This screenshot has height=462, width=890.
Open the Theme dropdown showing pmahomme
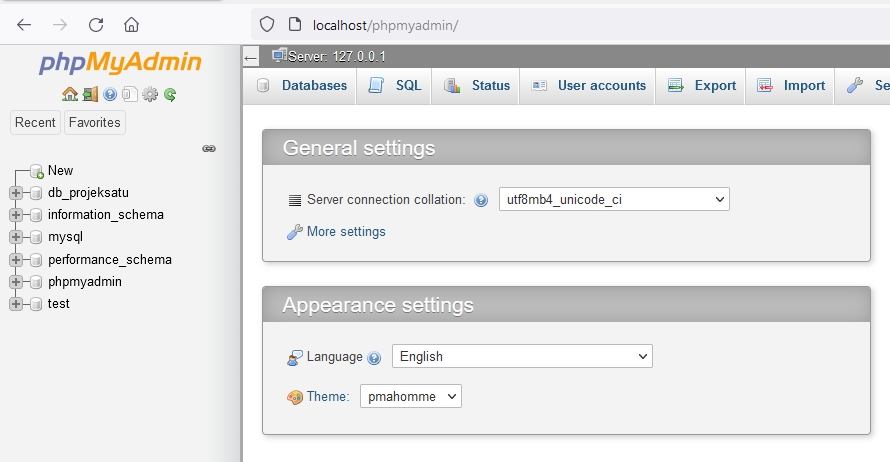coord(411,396)
